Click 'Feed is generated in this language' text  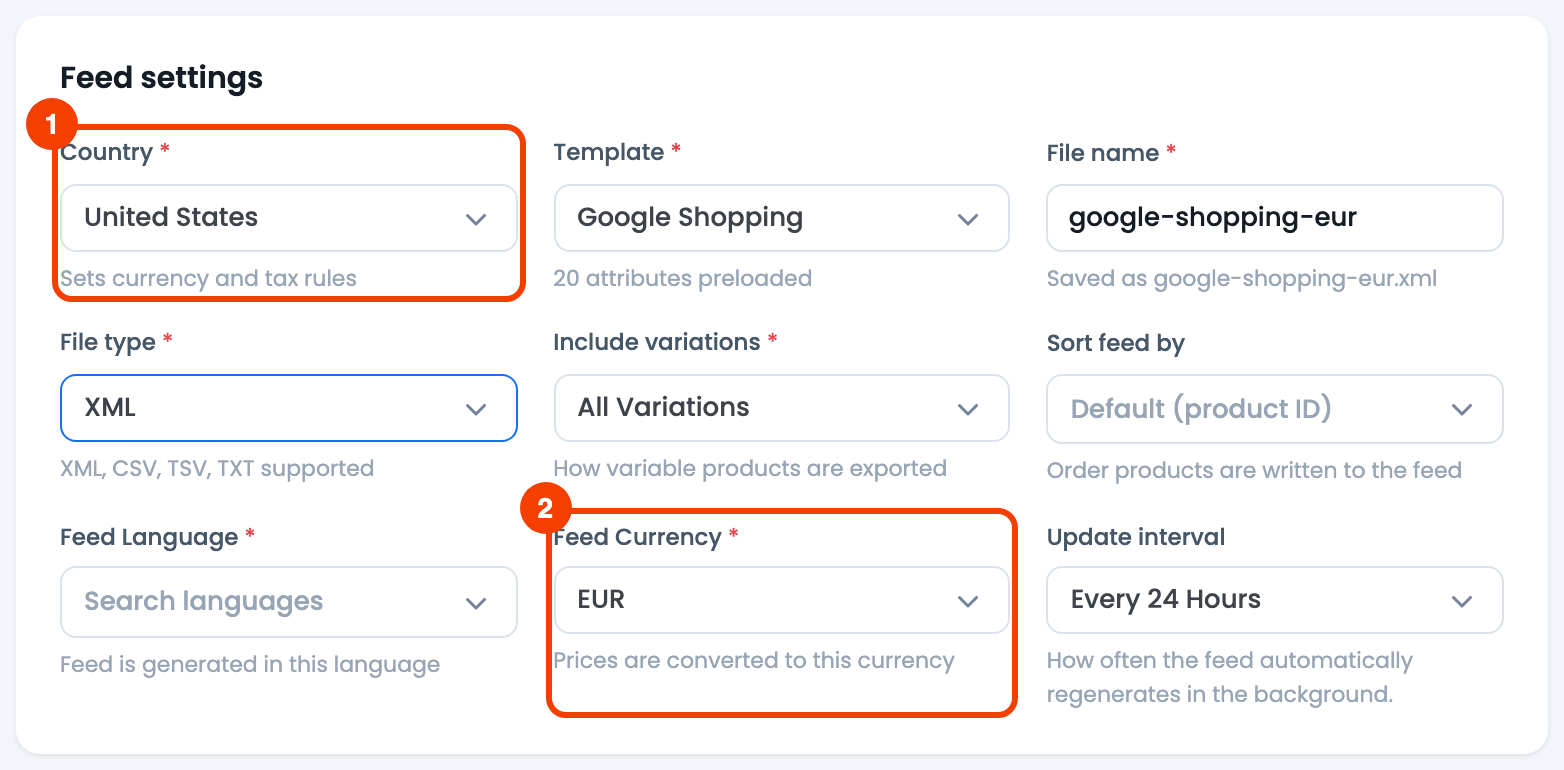pos(250,665)
